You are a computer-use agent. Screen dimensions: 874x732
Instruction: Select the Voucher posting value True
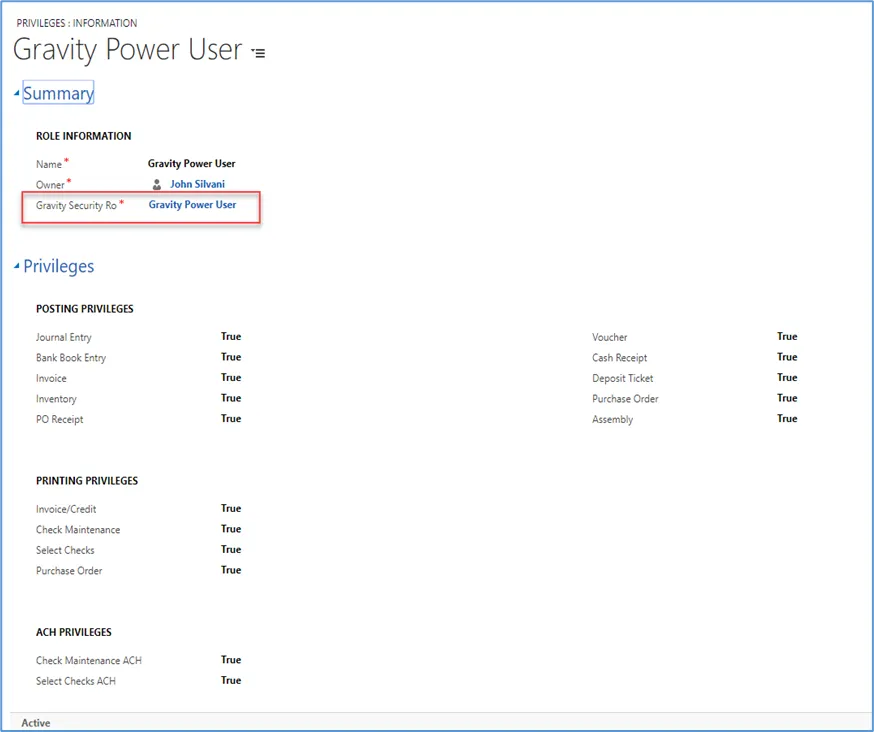tap(787, 336)
